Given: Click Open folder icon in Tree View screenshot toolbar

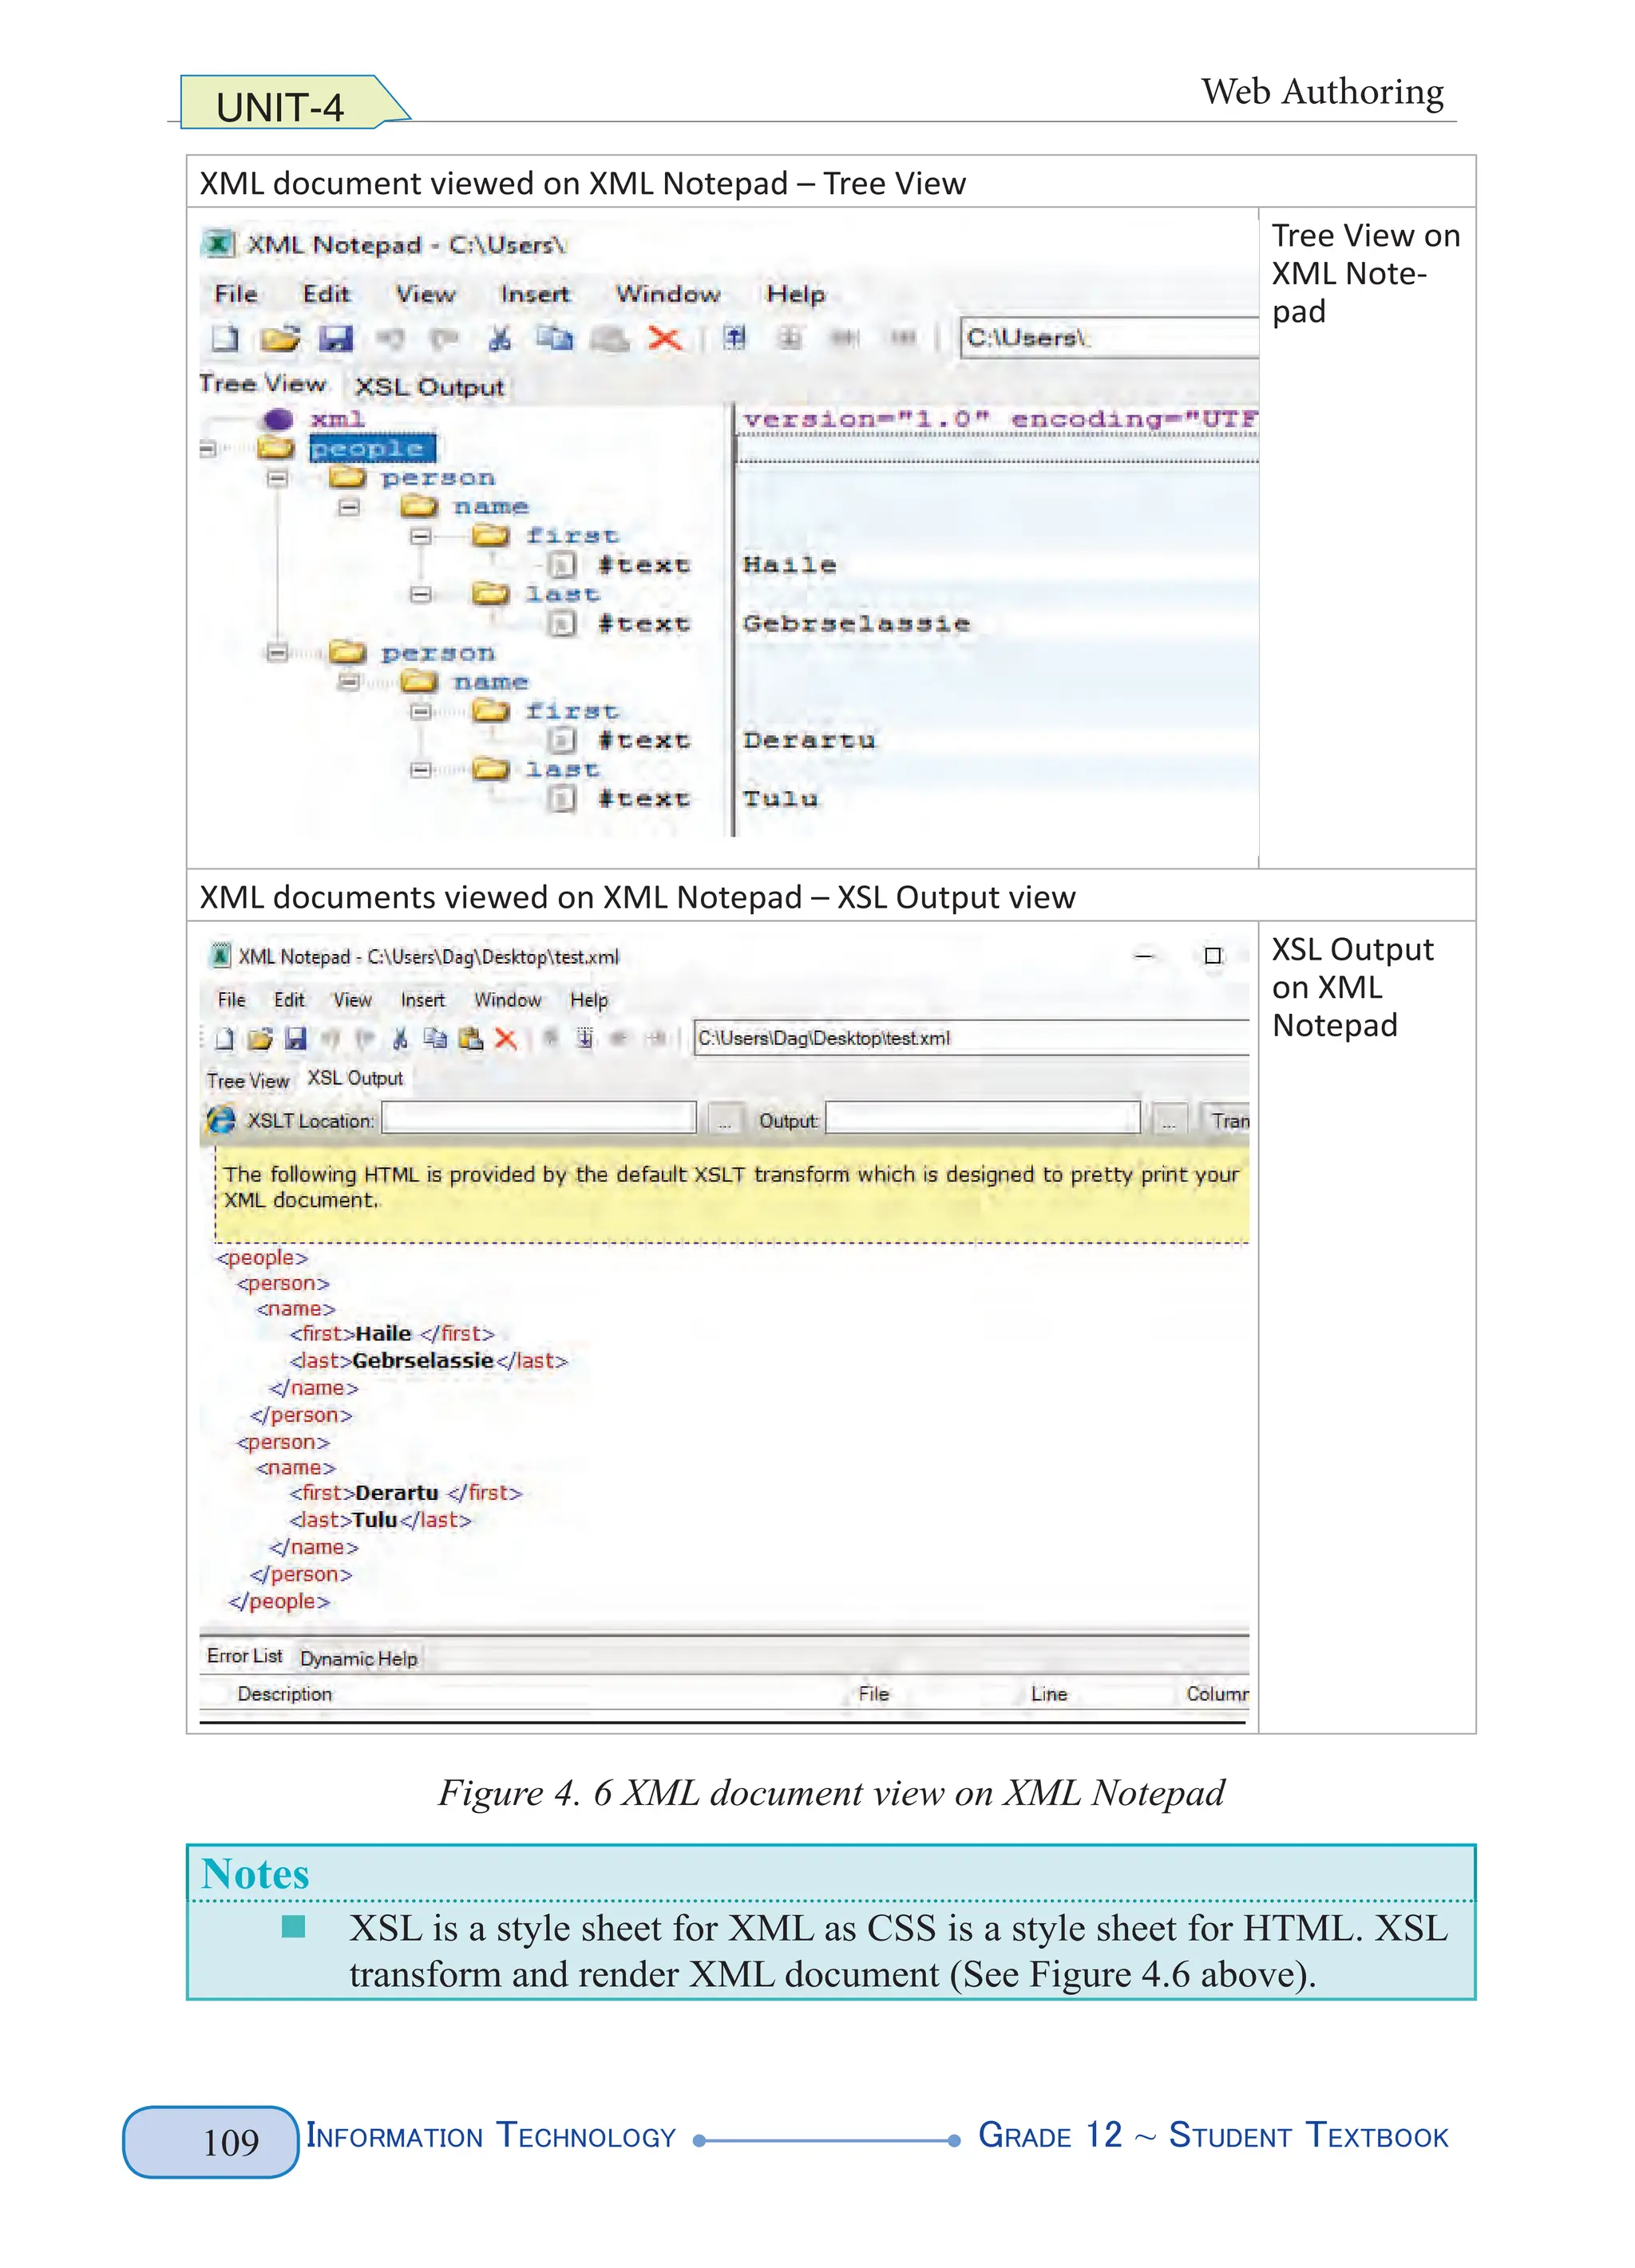Looking at the screenshot, I should (281, 339).
